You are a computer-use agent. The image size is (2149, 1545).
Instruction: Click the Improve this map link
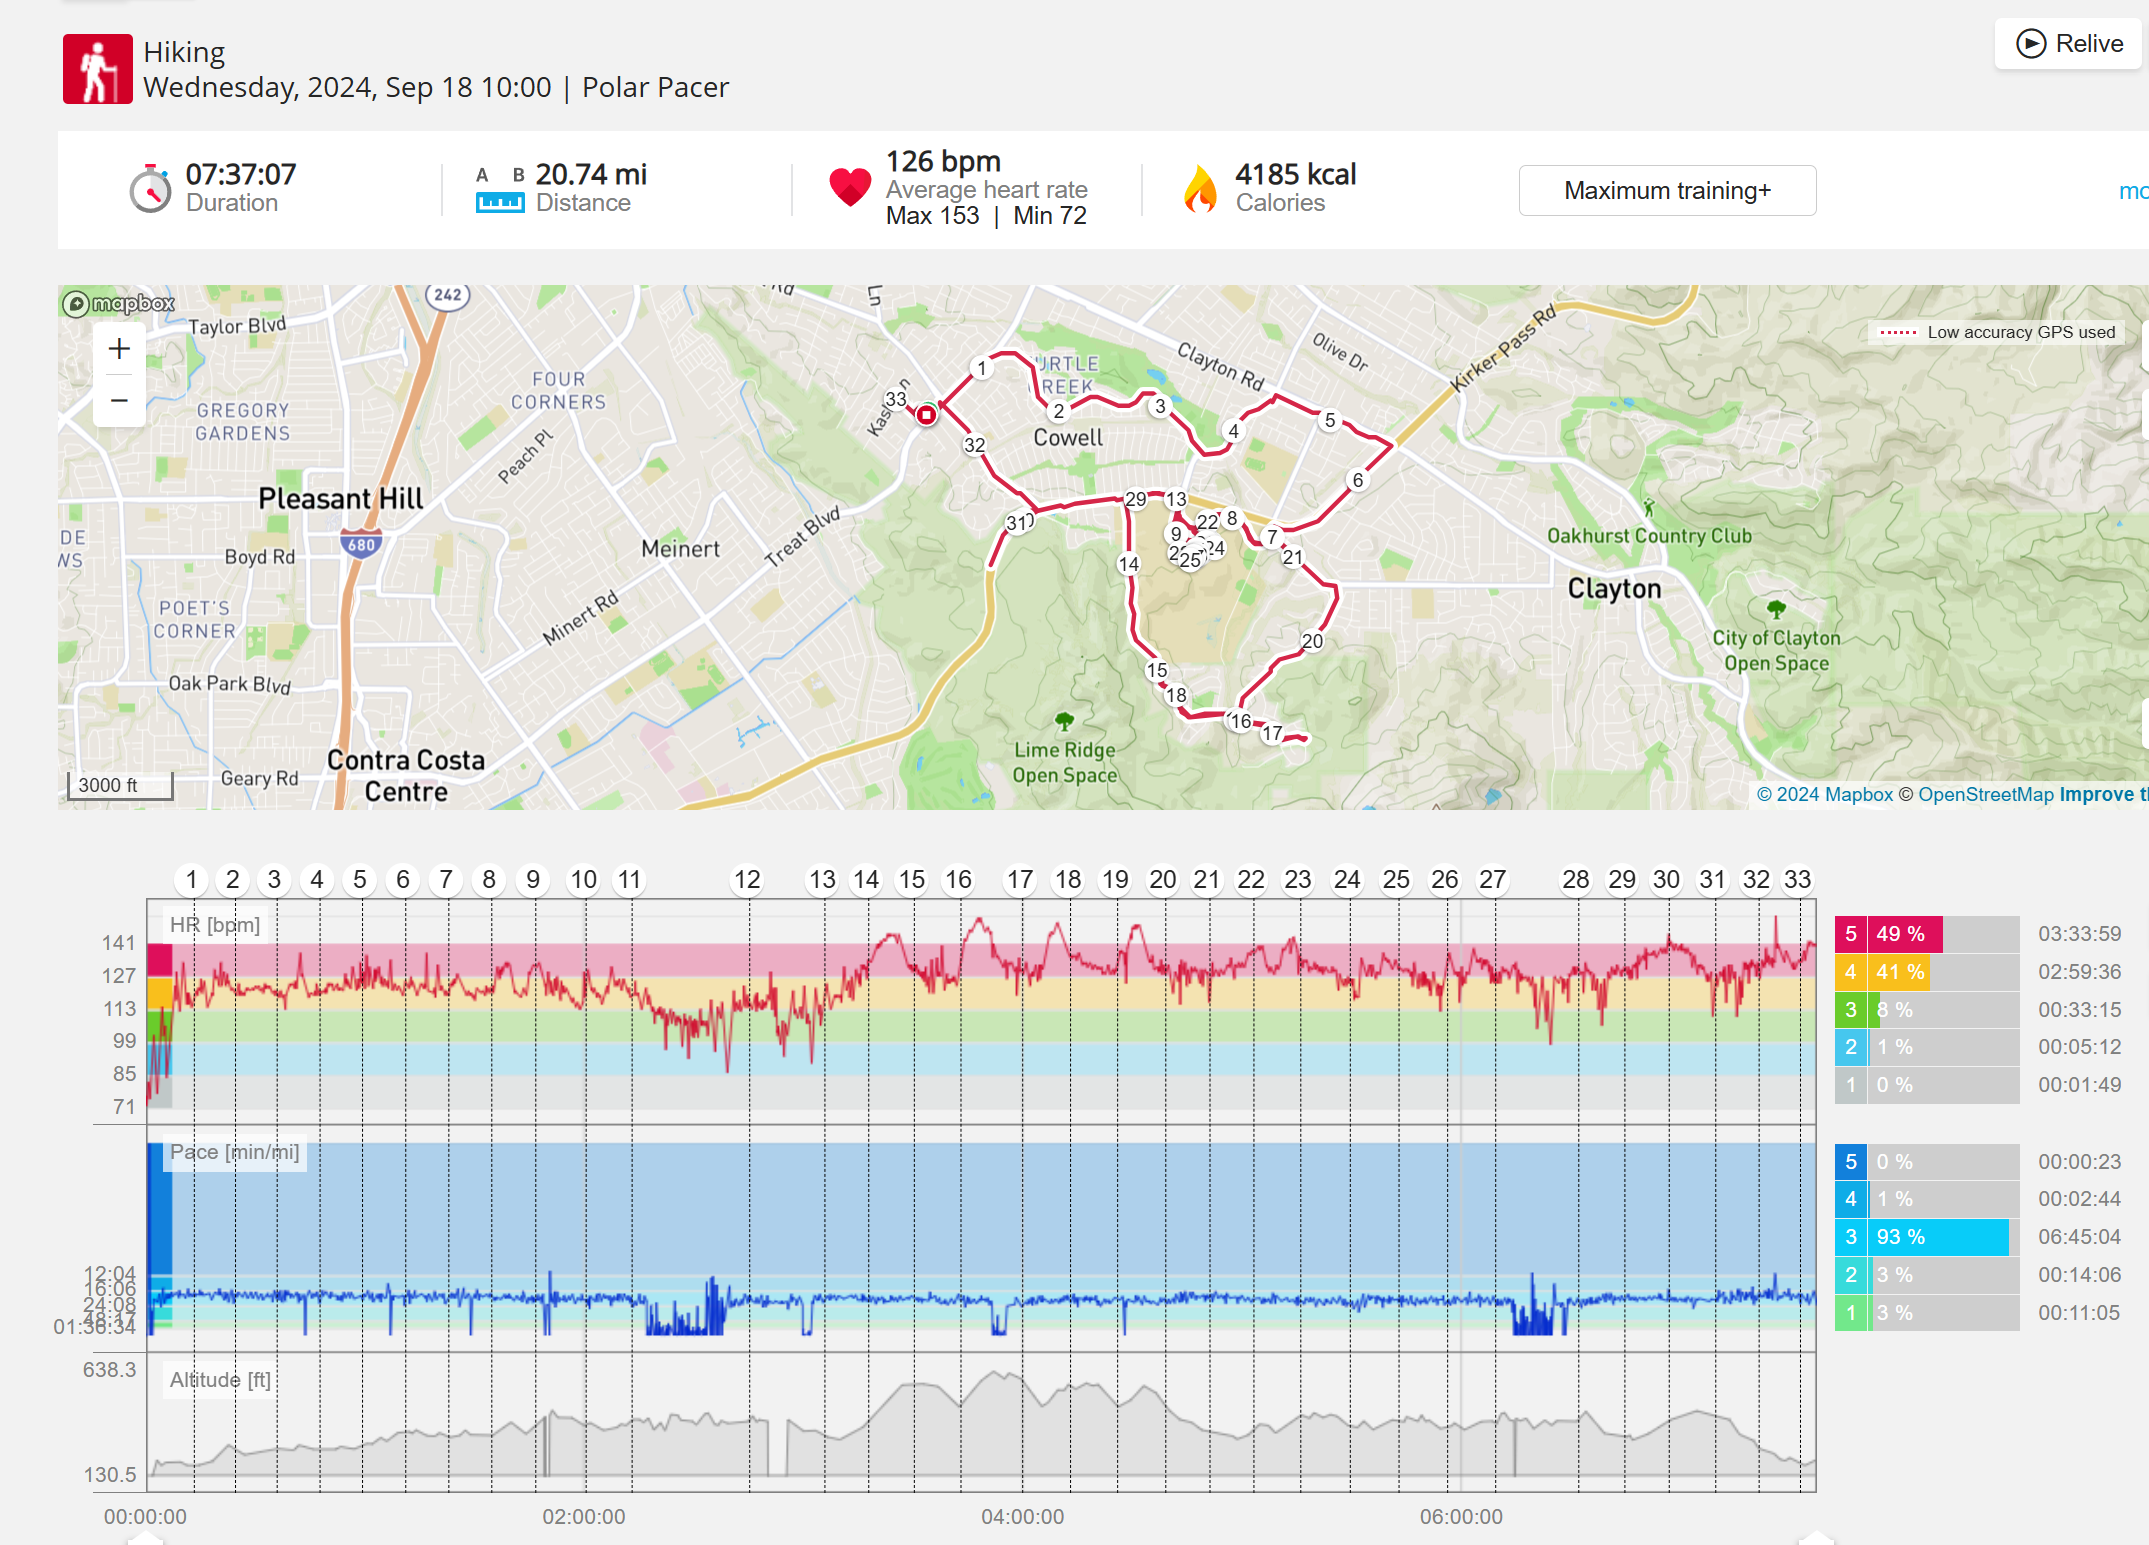tap(2102, 794)
